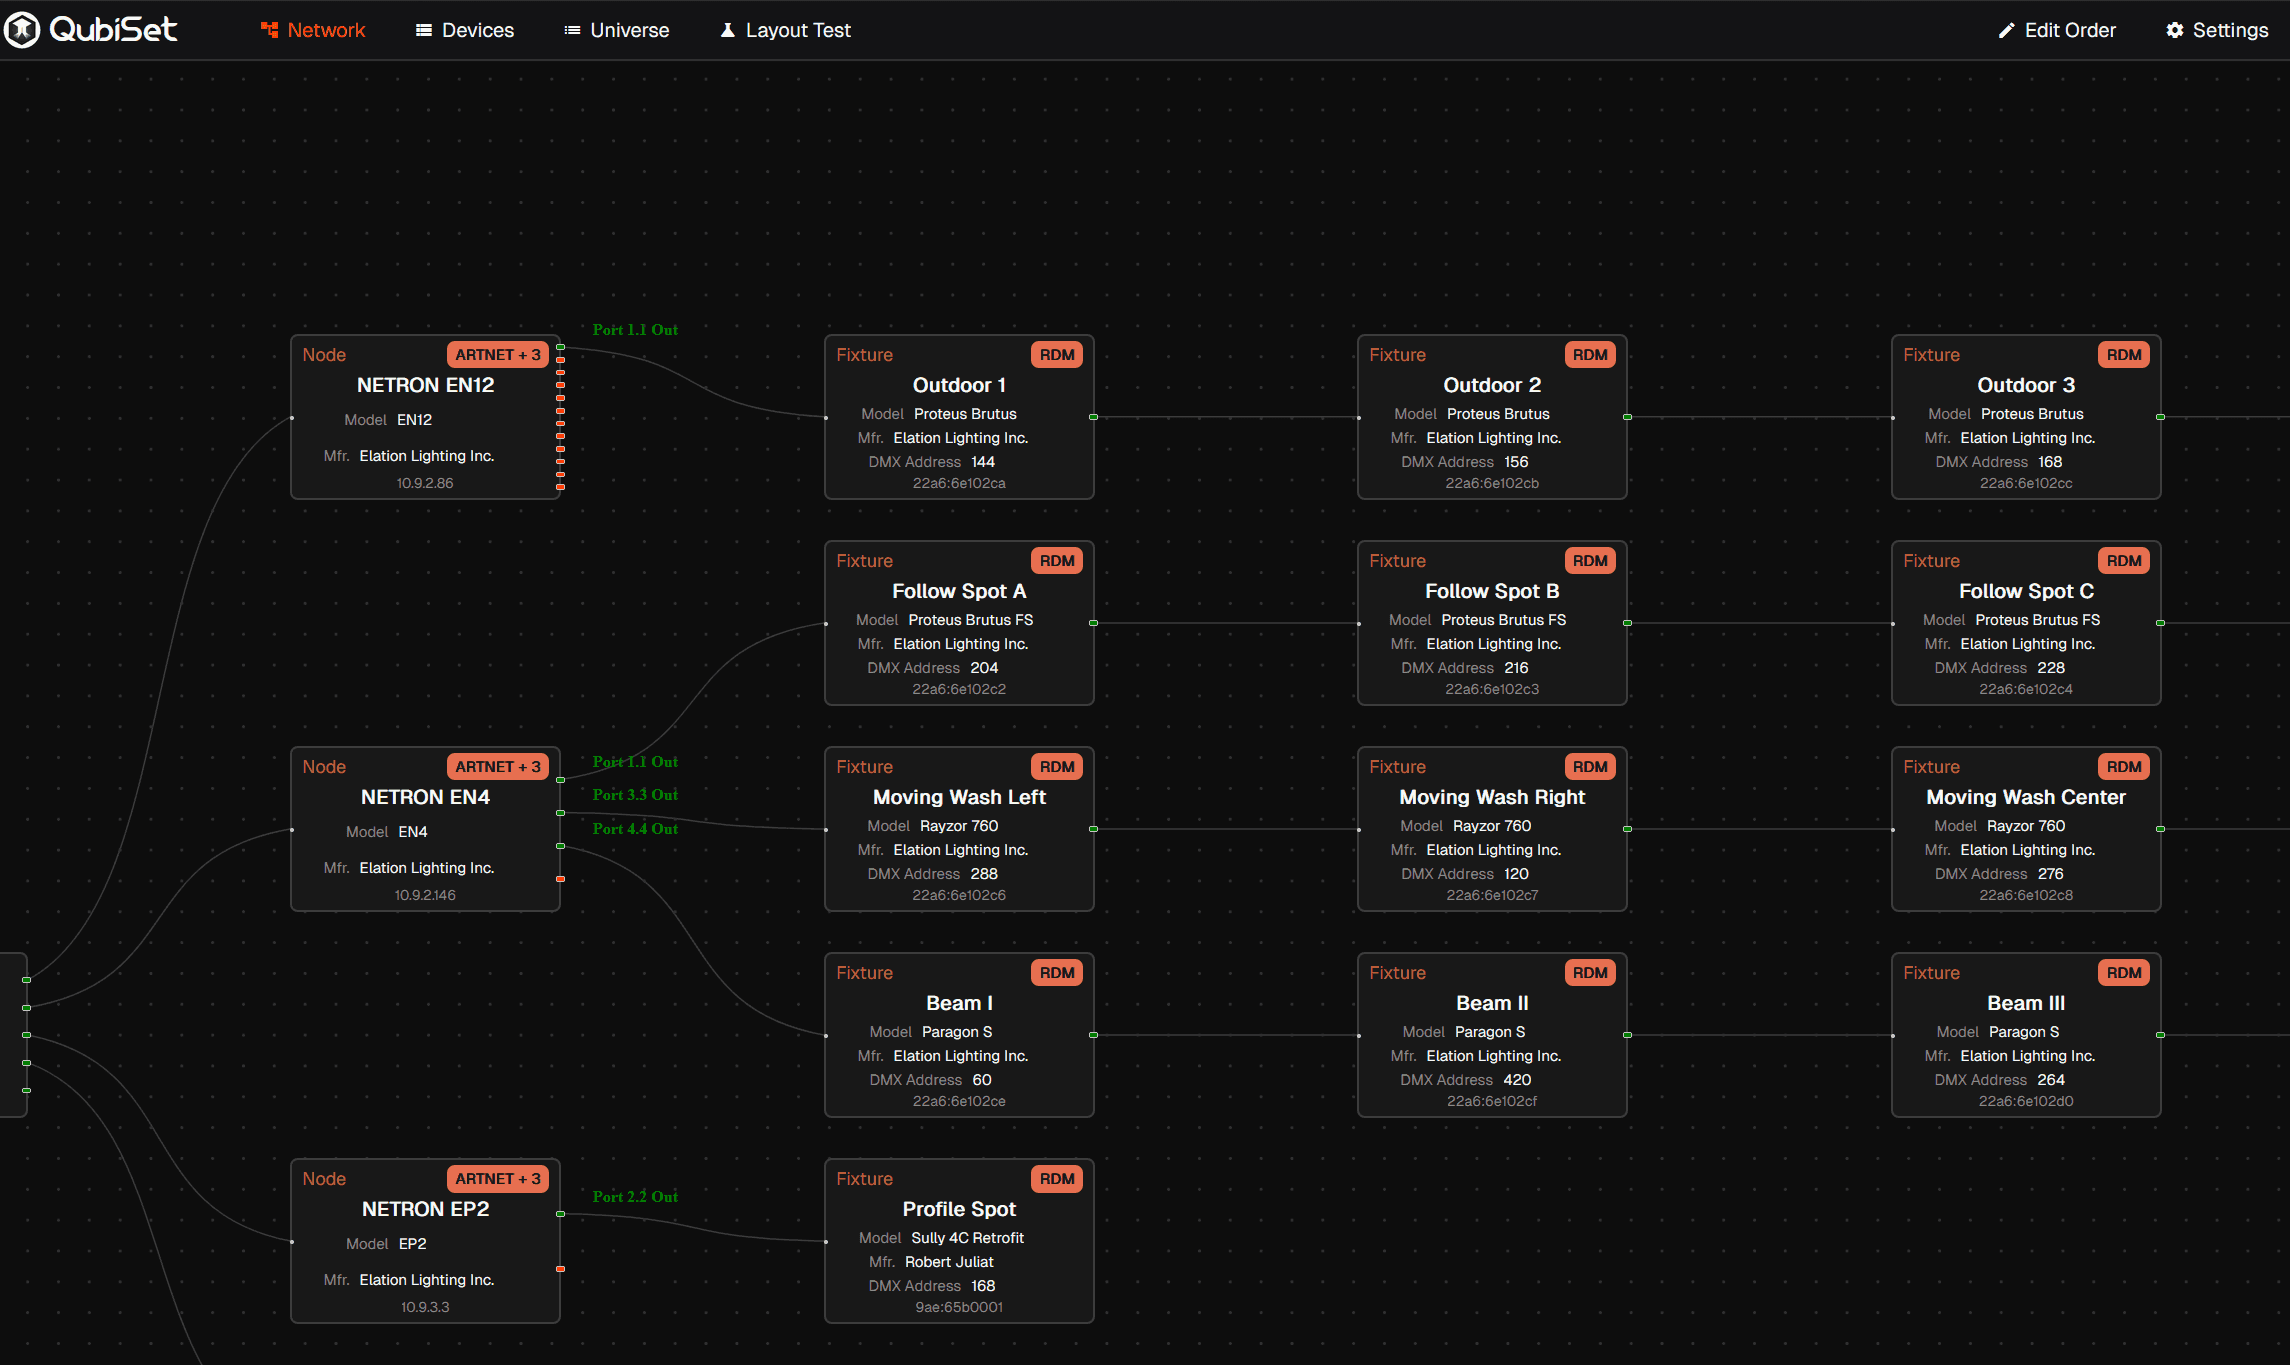Click DMX address 288 on Moving Wash Left
The height and width of the screenshot is (1365, 2290).
coord(984,874)
